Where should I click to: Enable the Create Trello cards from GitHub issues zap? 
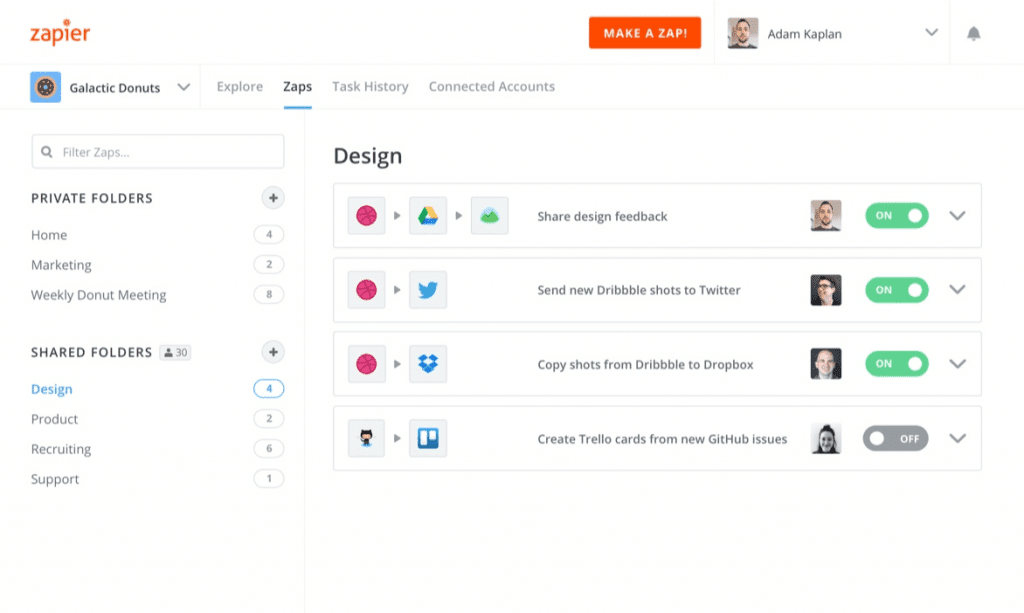pos(895,438)
